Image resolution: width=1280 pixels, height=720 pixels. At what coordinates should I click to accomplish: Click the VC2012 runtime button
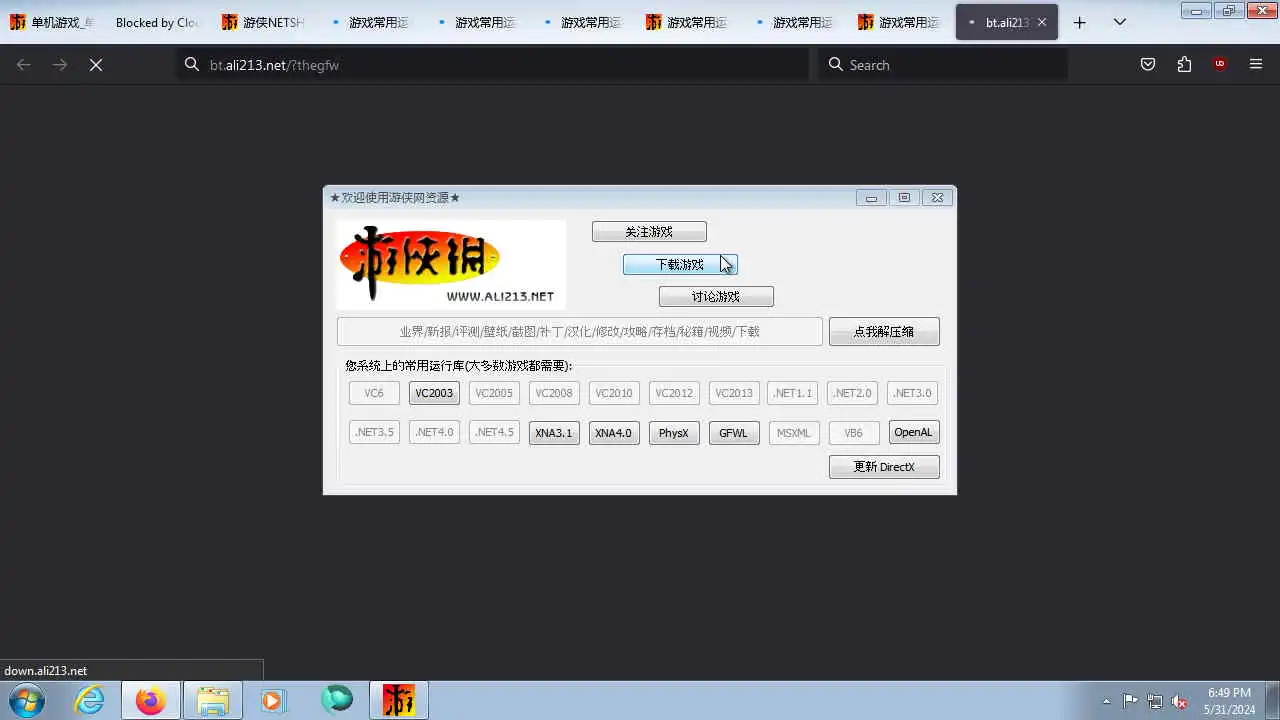(x=674, y=393)
